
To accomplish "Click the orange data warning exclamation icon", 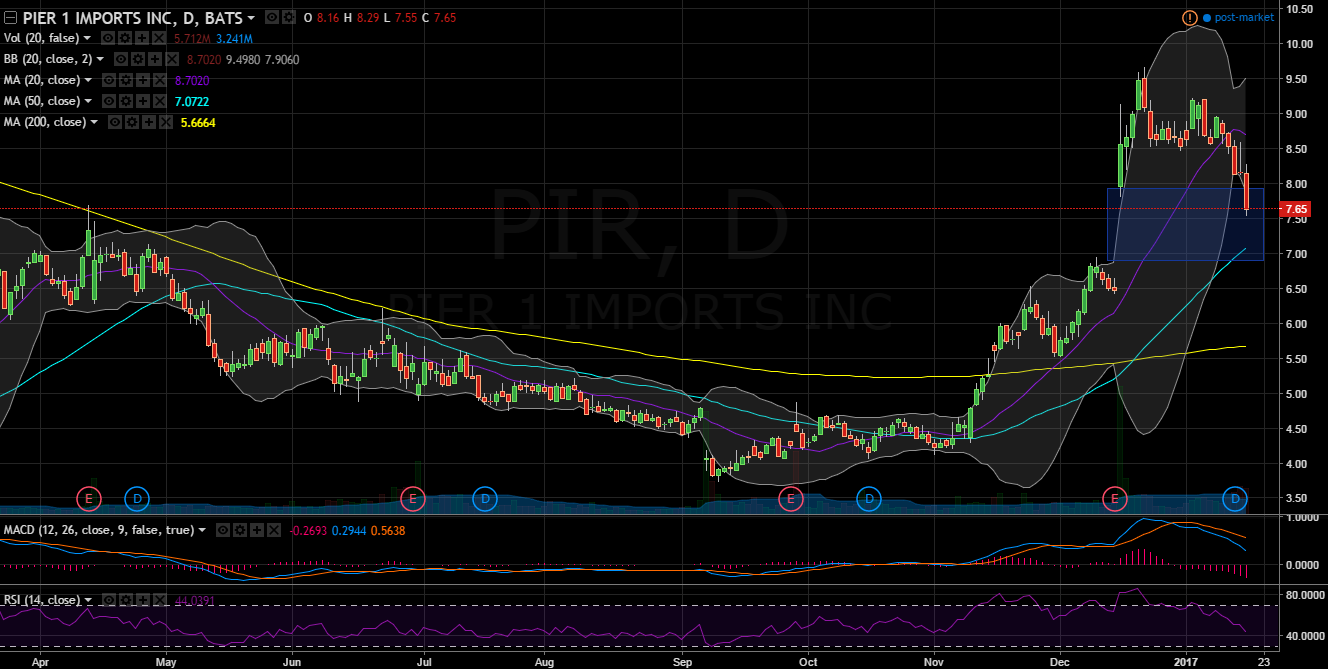I will click(x=1189, y=18).
